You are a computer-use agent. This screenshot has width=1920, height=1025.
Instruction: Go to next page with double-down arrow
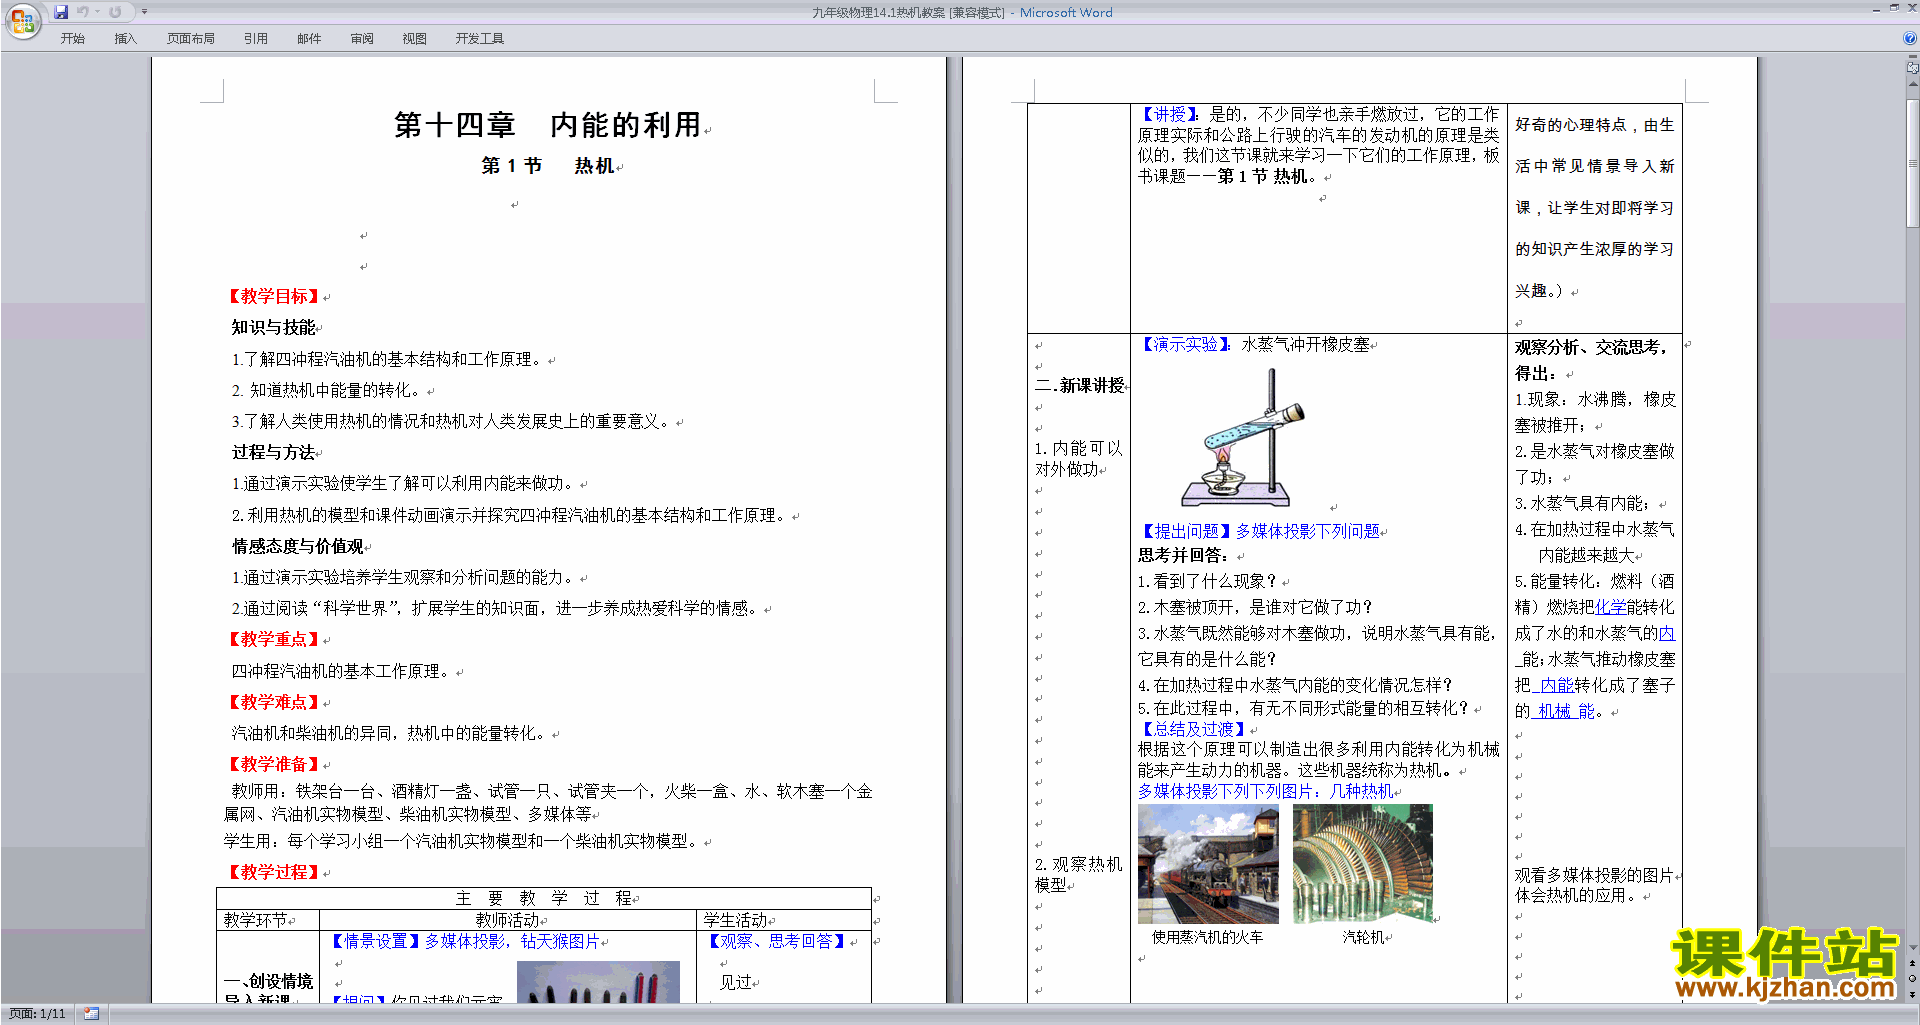[1913, 994]
